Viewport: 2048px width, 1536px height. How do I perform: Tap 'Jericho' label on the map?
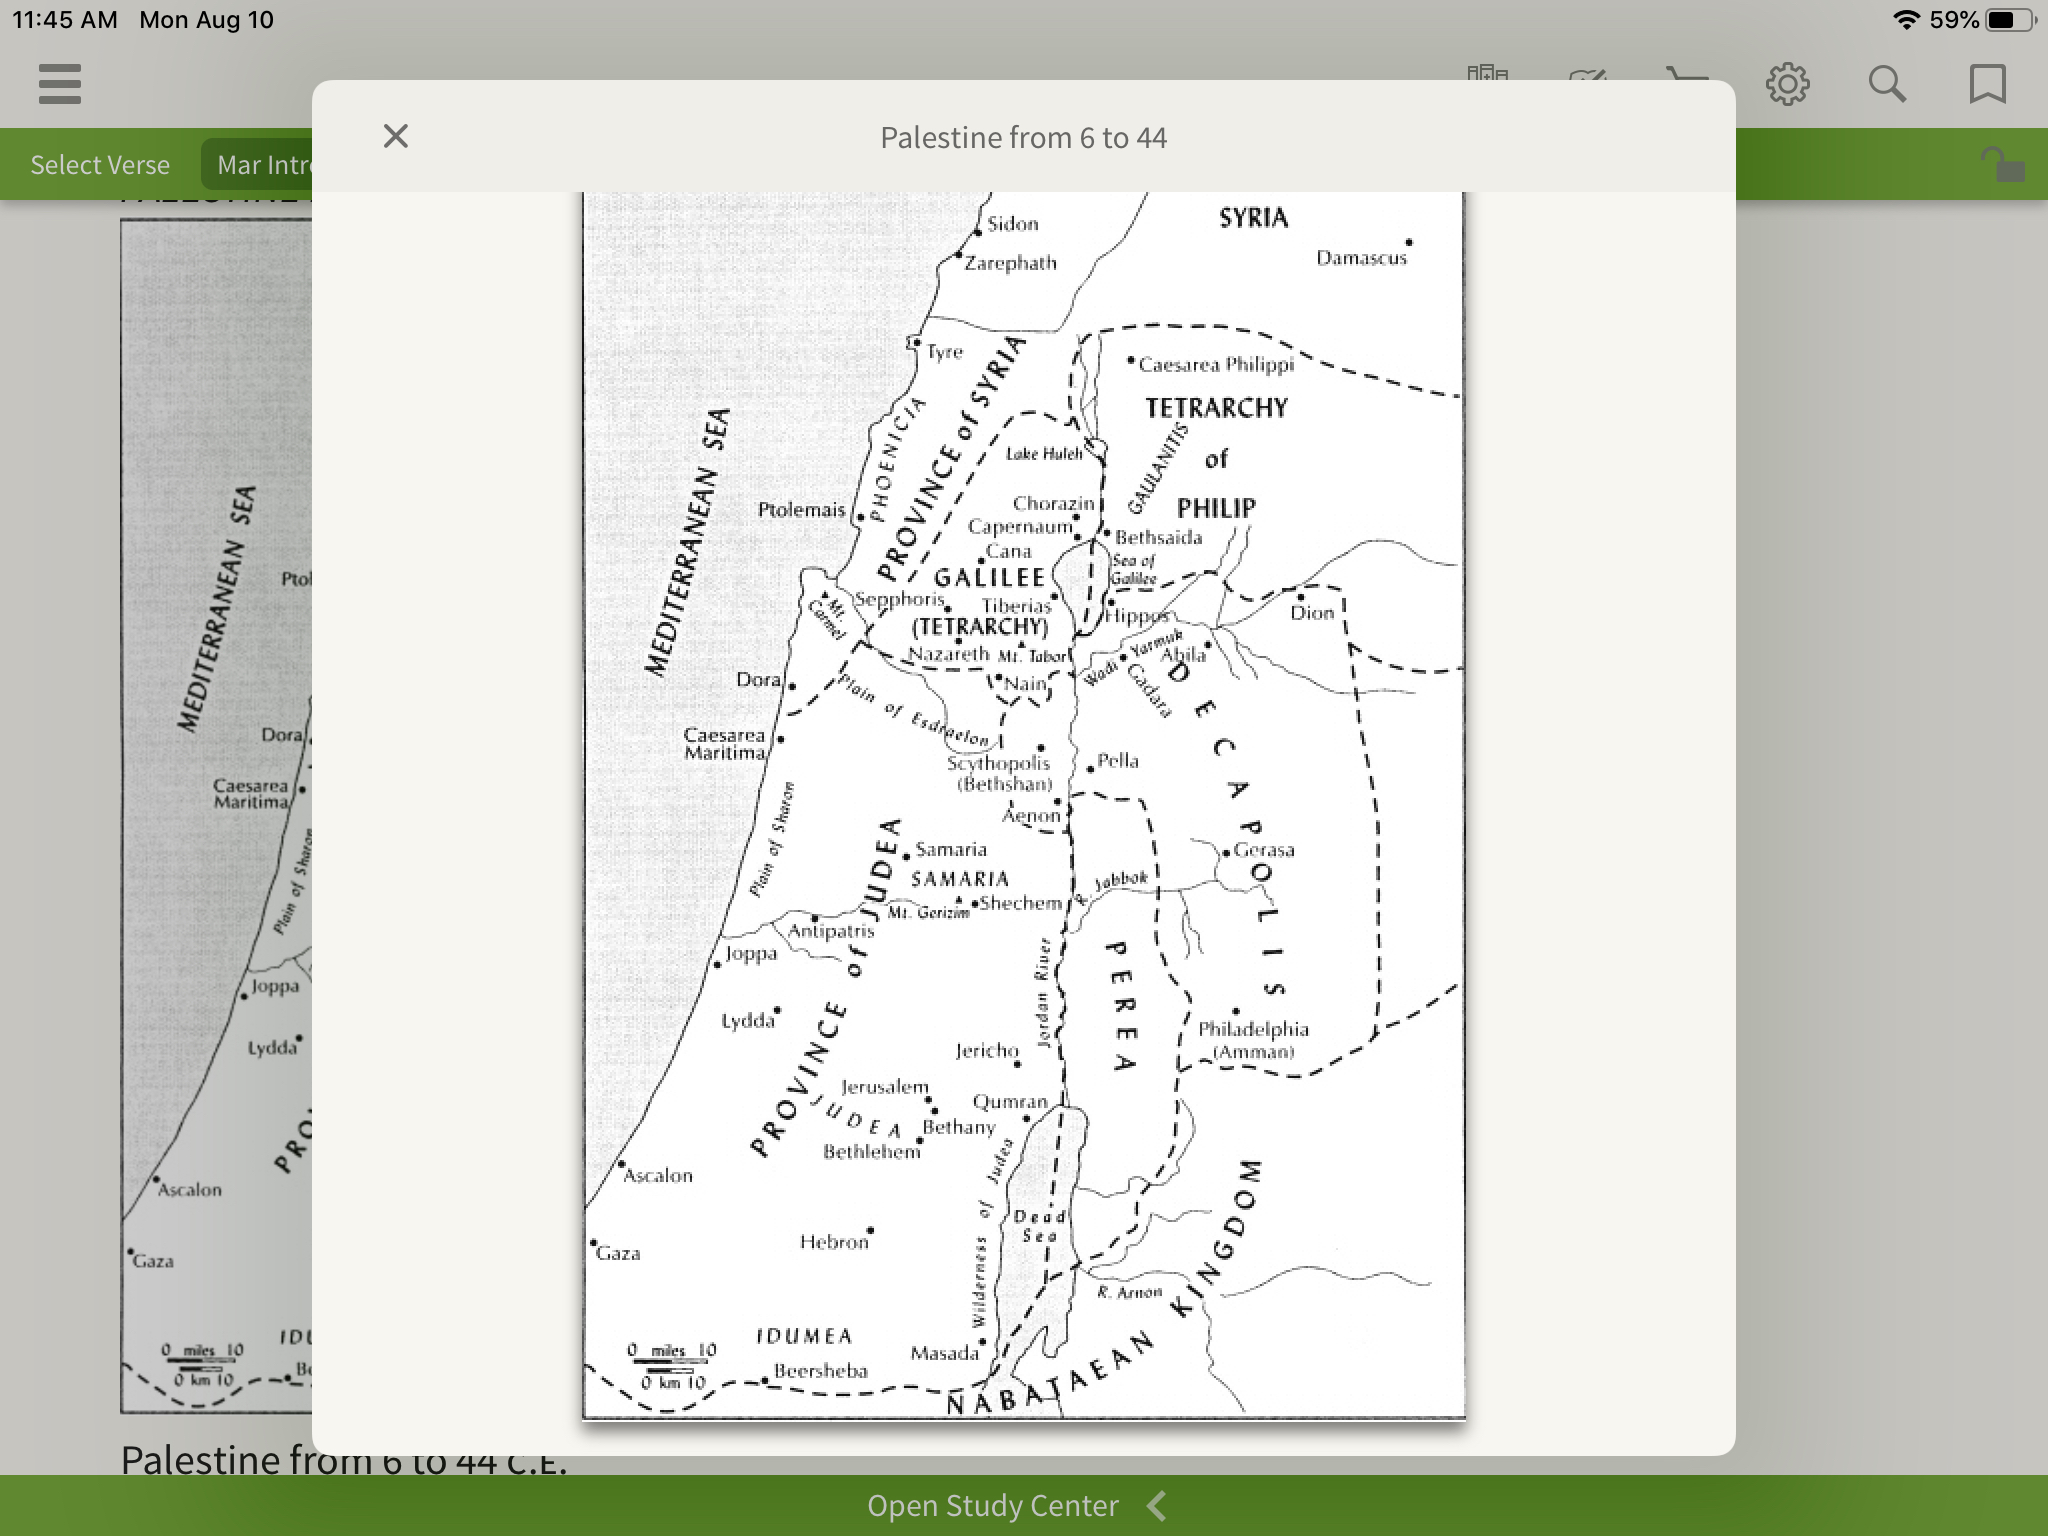(986, 1051)
